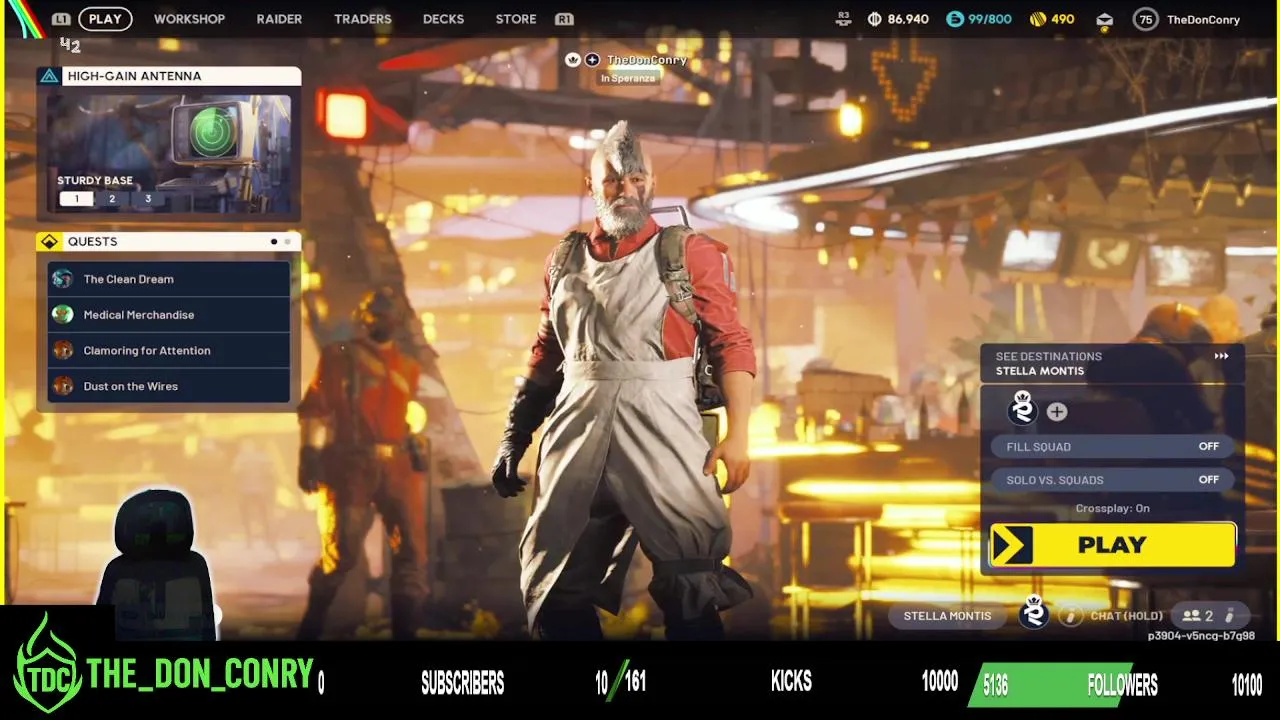
Task: Click the THE_DON_CONRY overlay name
Action: [200, 675]
